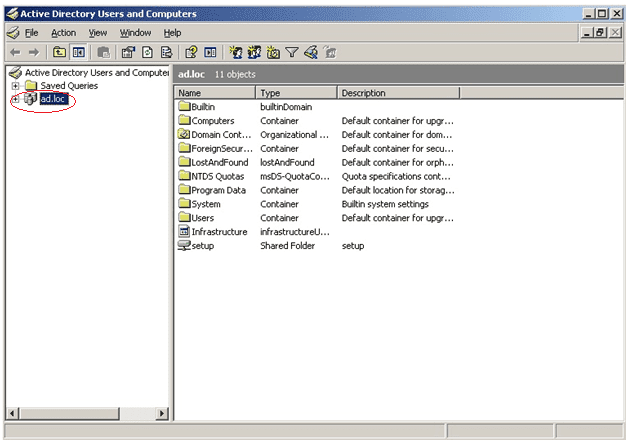
Task: Expand the ad.loc domain tree node
Action: tap(15, 99)
